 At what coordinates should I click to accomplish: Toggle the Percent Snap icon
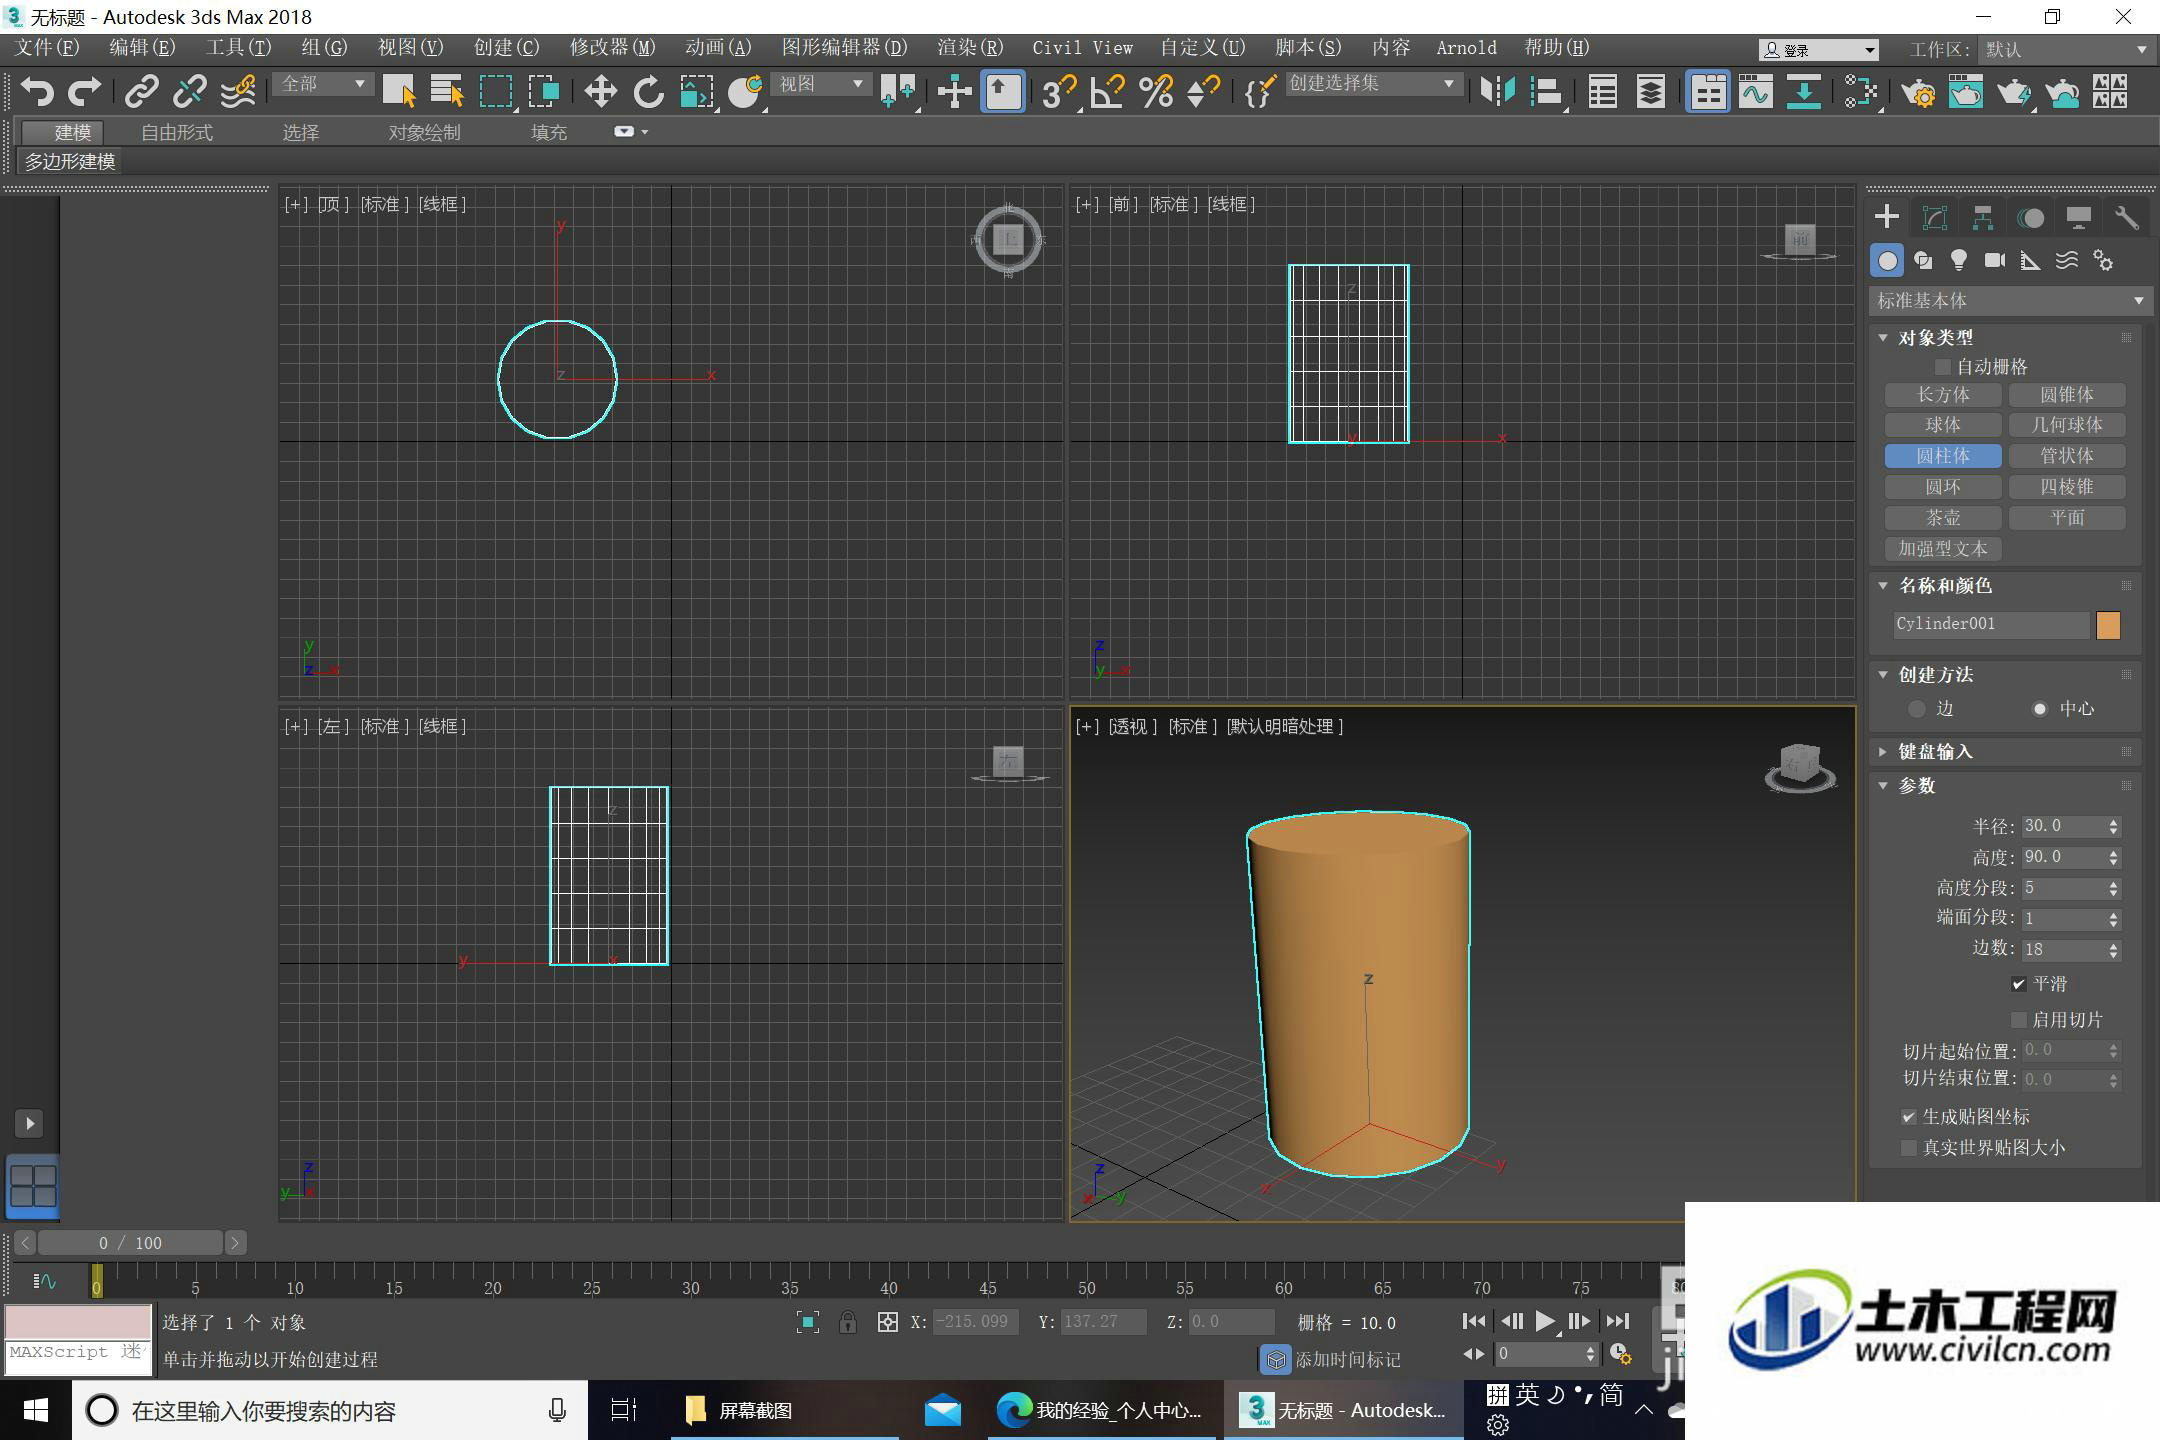click(x=1156, y=92)
